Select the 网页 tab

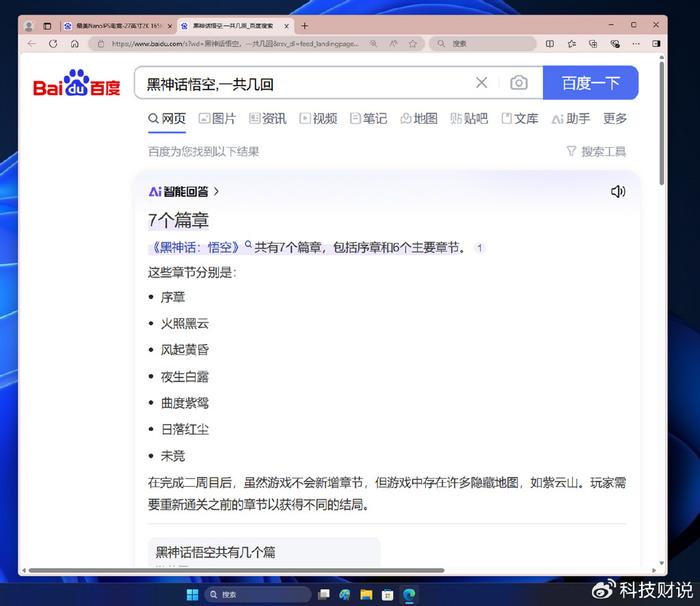coord(167,118)
